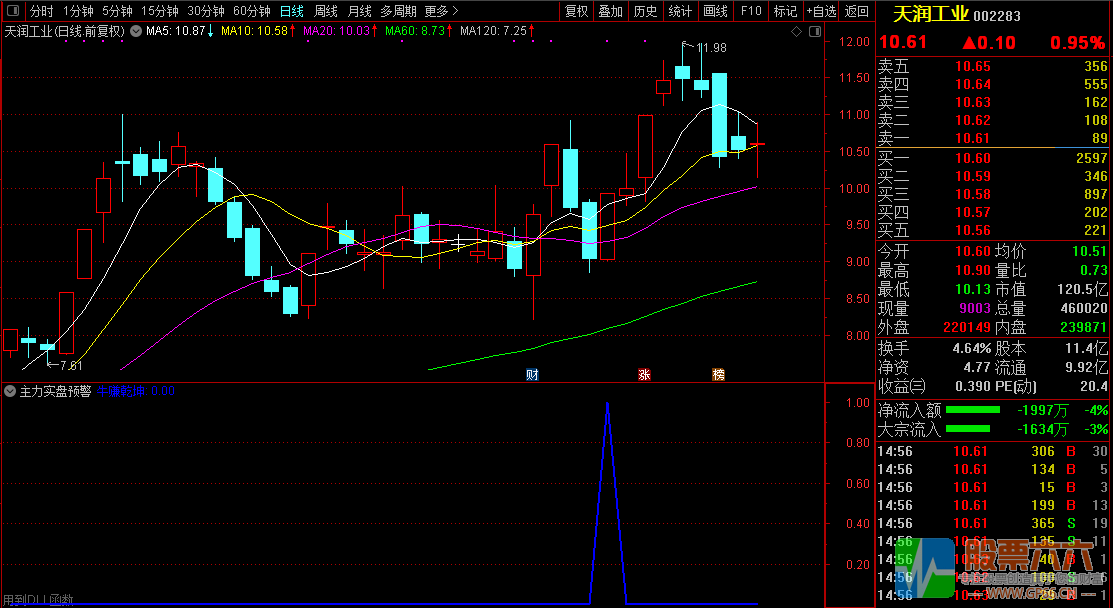Open the MA indicator settings arrow beside 天润工业
The width and height of the screenshot is (1113, 608).
(135, 31)
